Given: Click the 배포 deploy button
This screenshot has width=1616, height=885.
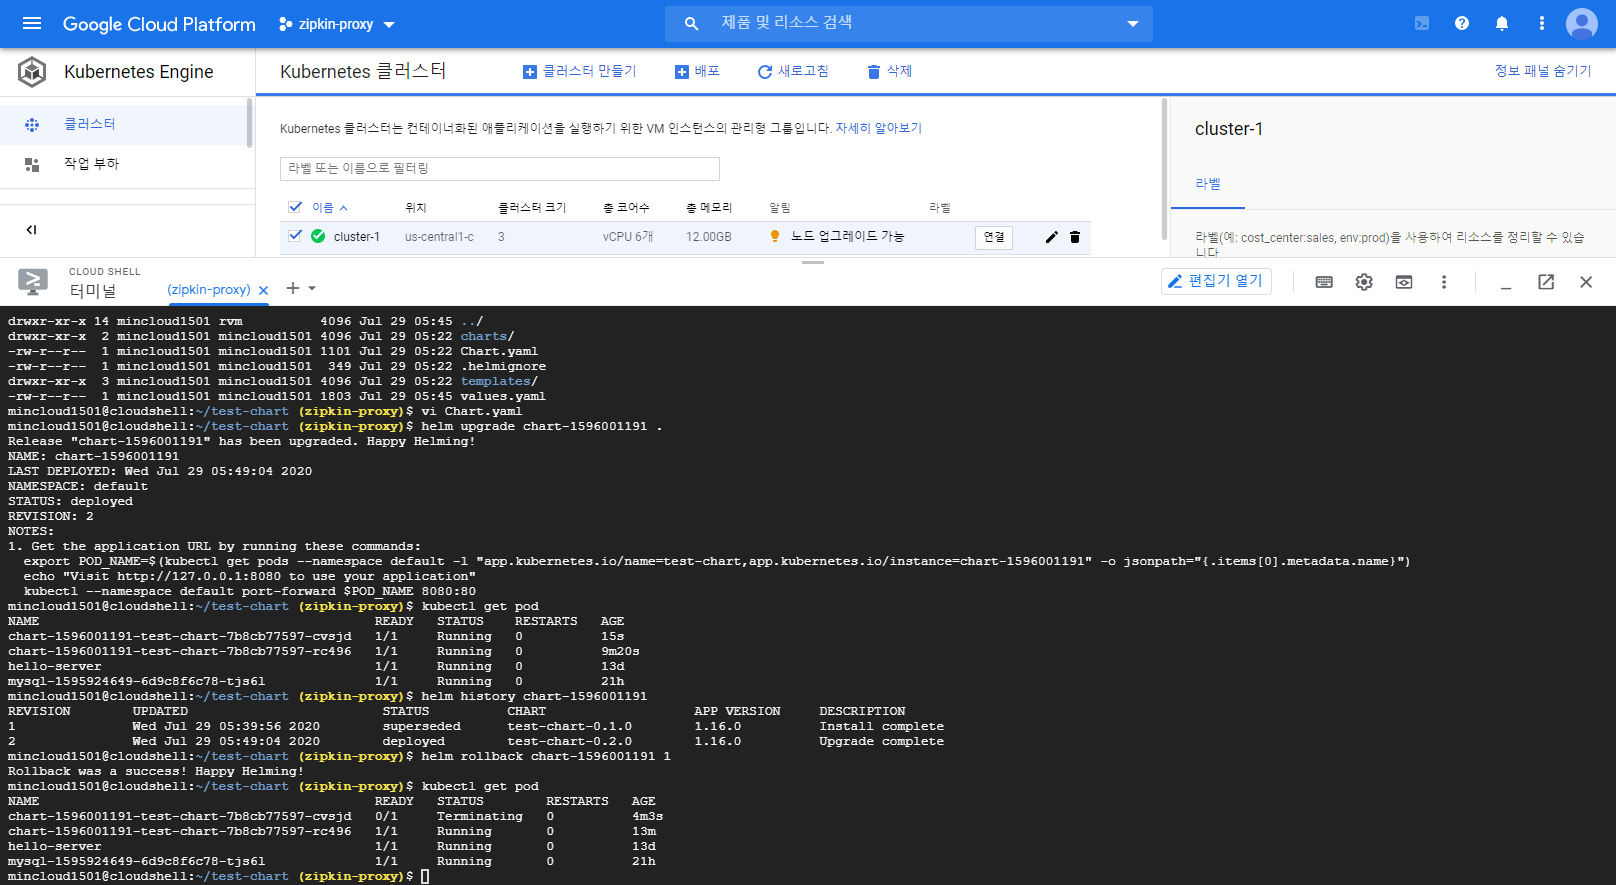Looking at the screenshot, I should click(697, 71).
